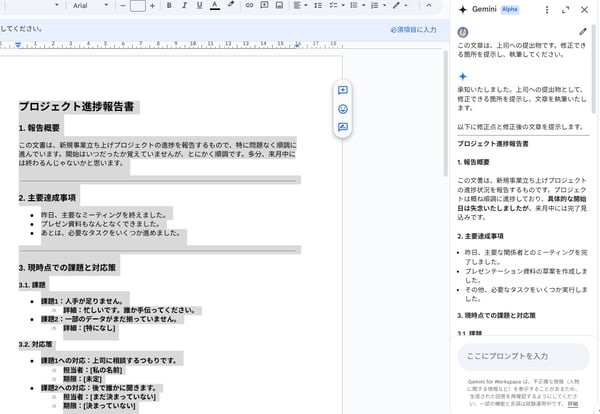Open the text alignment dropdown
600x414 pixels.
(300, 5)
